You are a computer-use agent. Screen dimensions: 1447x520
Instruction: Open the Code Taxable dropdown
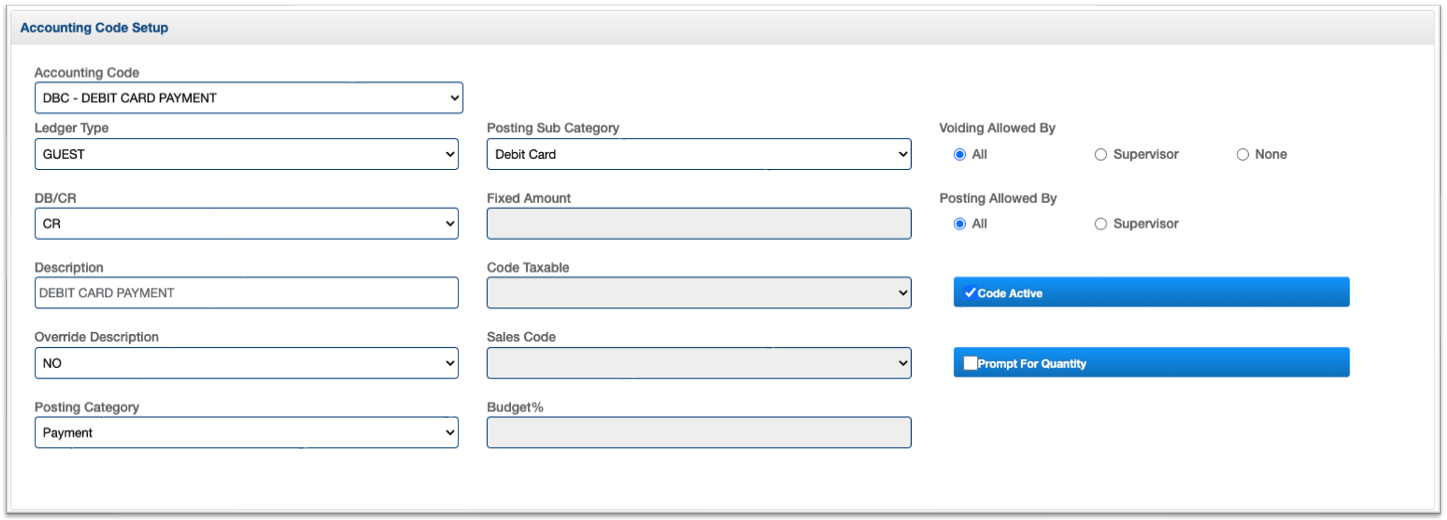[698, 293]
